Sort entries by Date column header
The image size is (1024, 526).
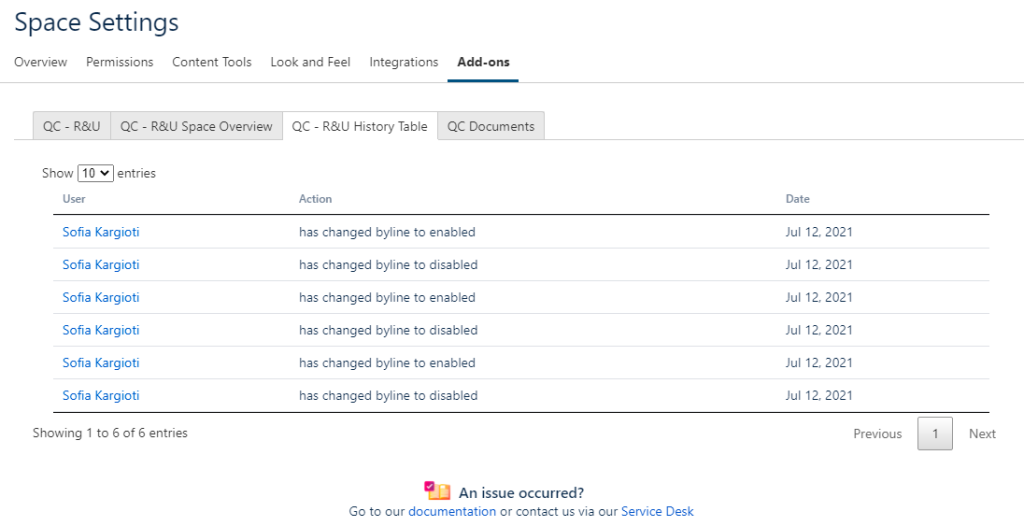coord(797,199)
